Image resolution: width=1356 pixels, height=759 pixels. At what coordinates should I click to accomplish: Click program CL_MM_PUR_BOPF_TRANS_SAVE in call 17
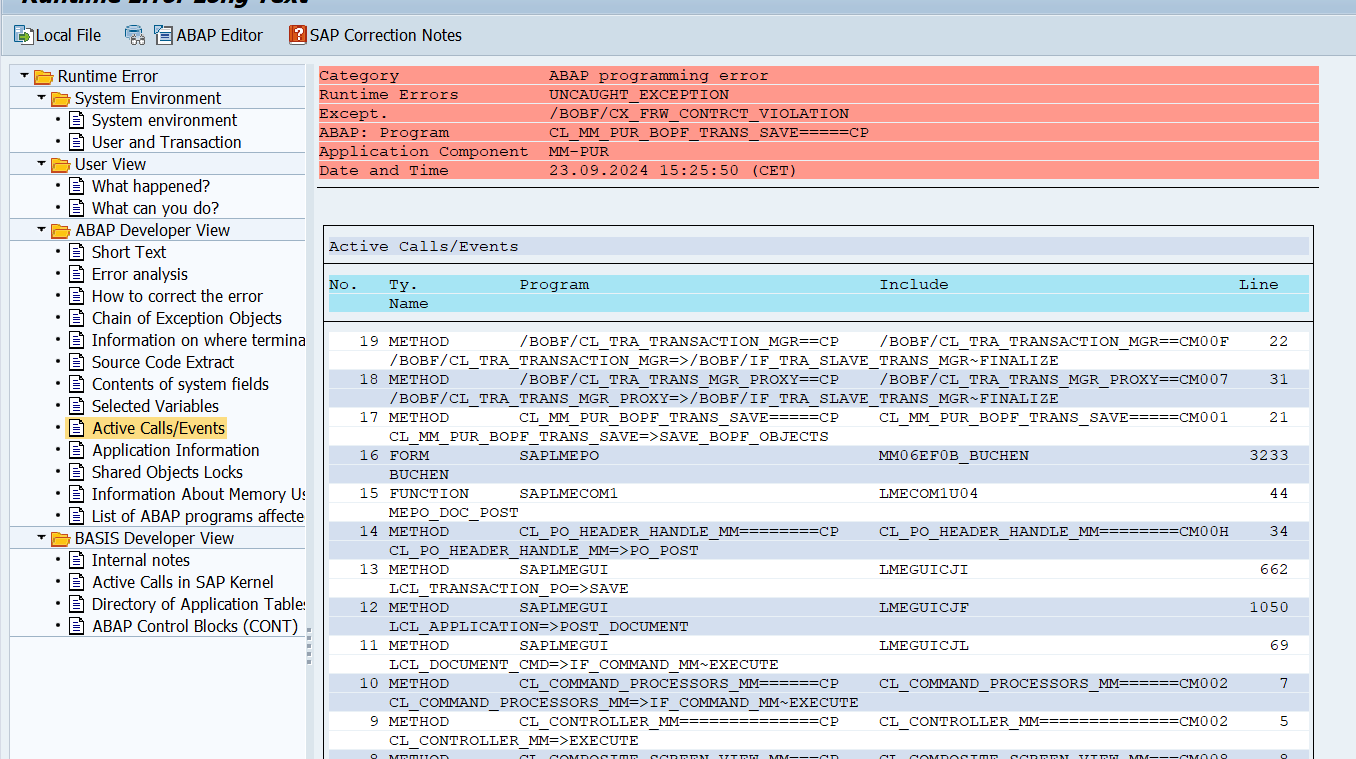[x=679, y=418]
